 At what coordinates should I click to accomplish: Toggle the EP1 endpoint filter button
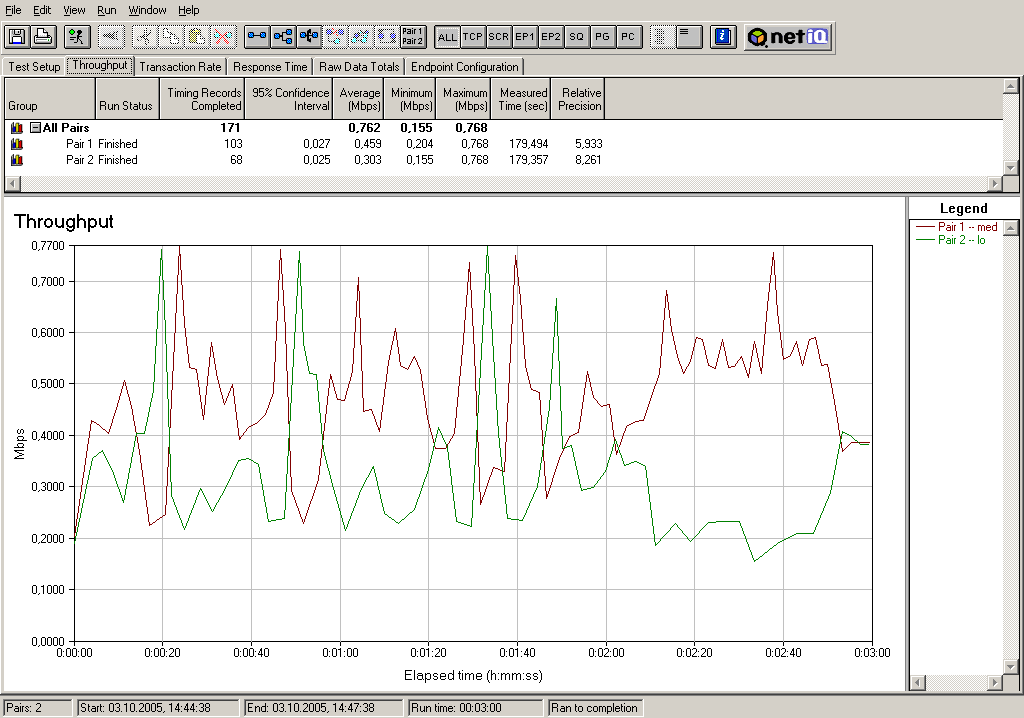pos(525,37)
